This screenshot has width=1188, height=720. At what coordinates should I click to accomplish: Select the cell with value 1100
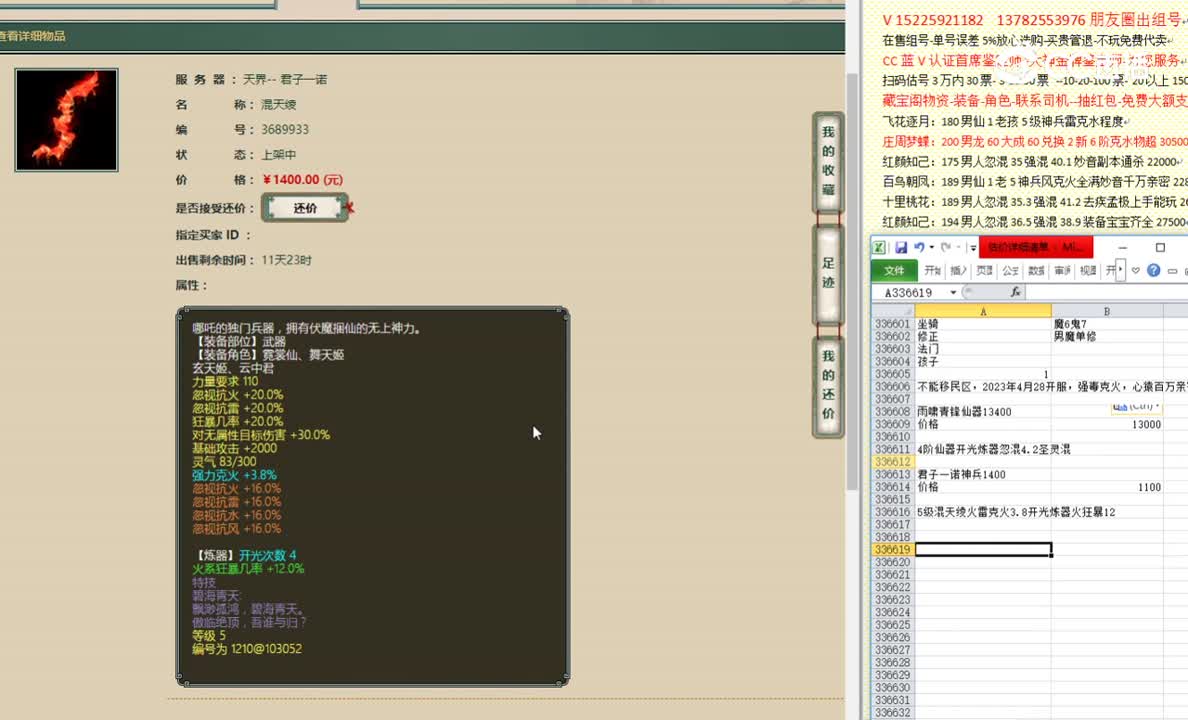pos(1107,487)
